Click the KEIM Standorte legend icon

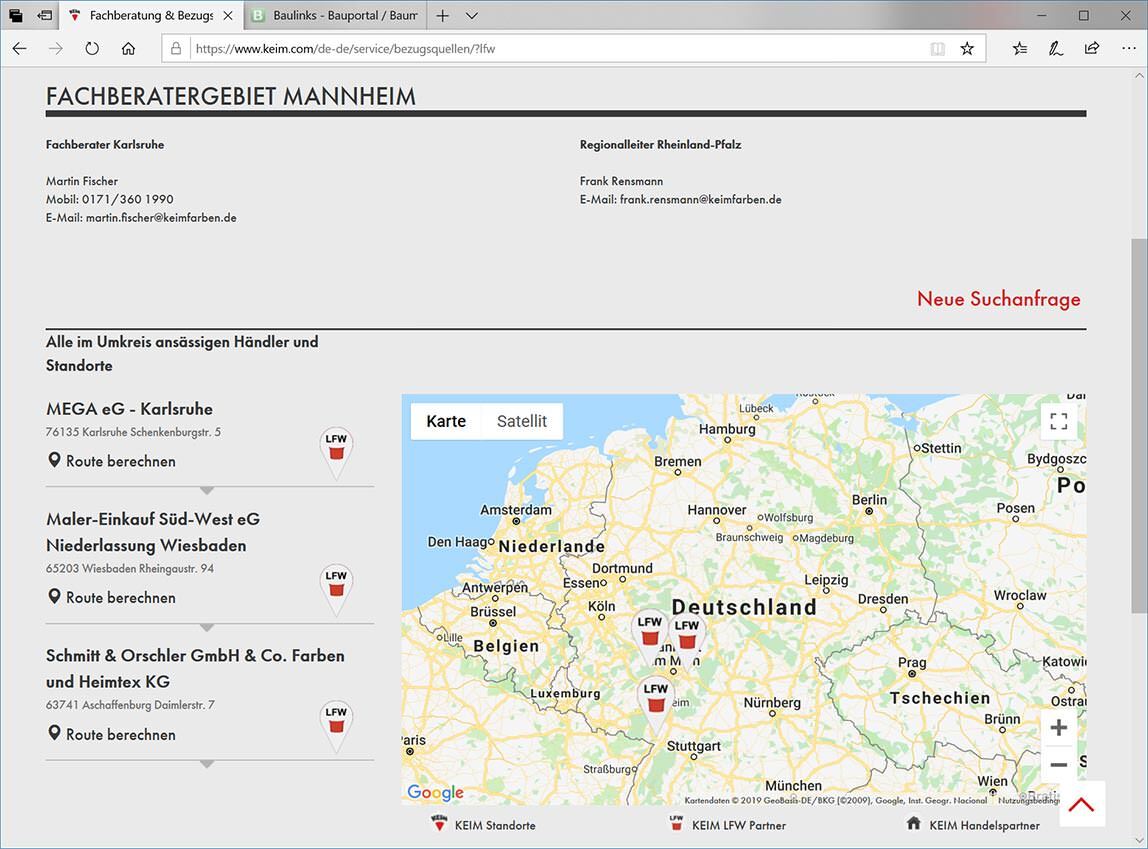pyautogui.click(x=439, y=823)
